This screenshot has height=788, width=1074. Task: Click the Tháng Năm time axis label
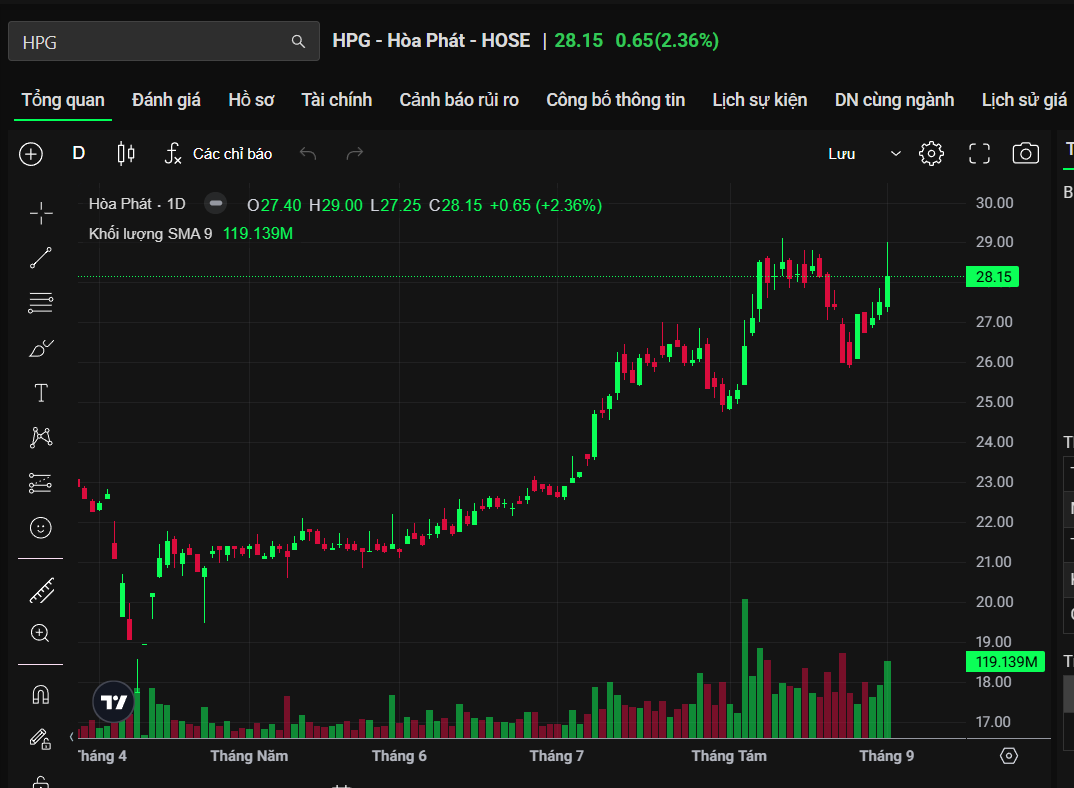pos(249,756)
